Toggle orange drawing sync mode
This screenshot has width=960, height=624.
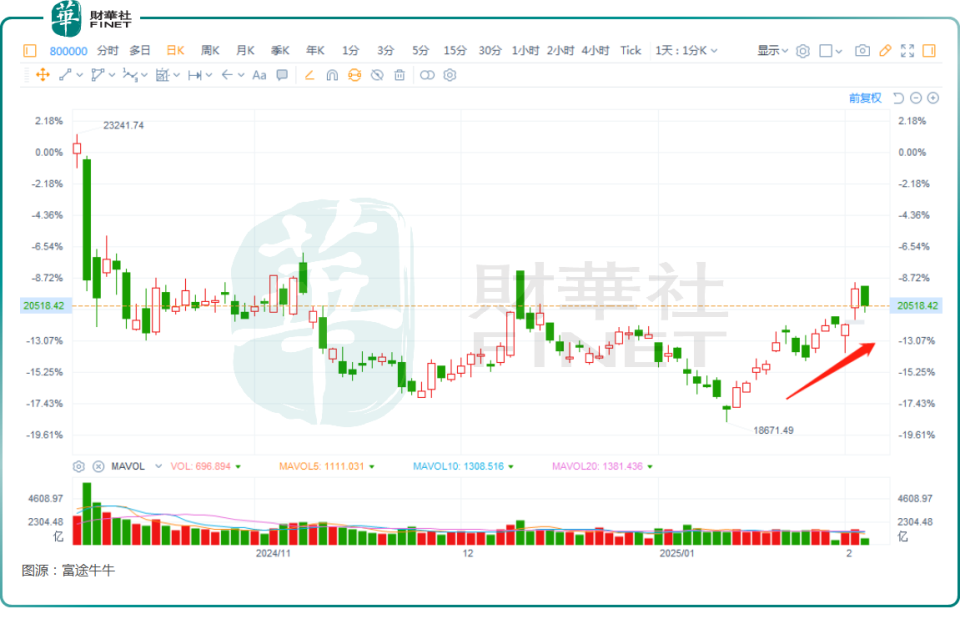point(354,75)
